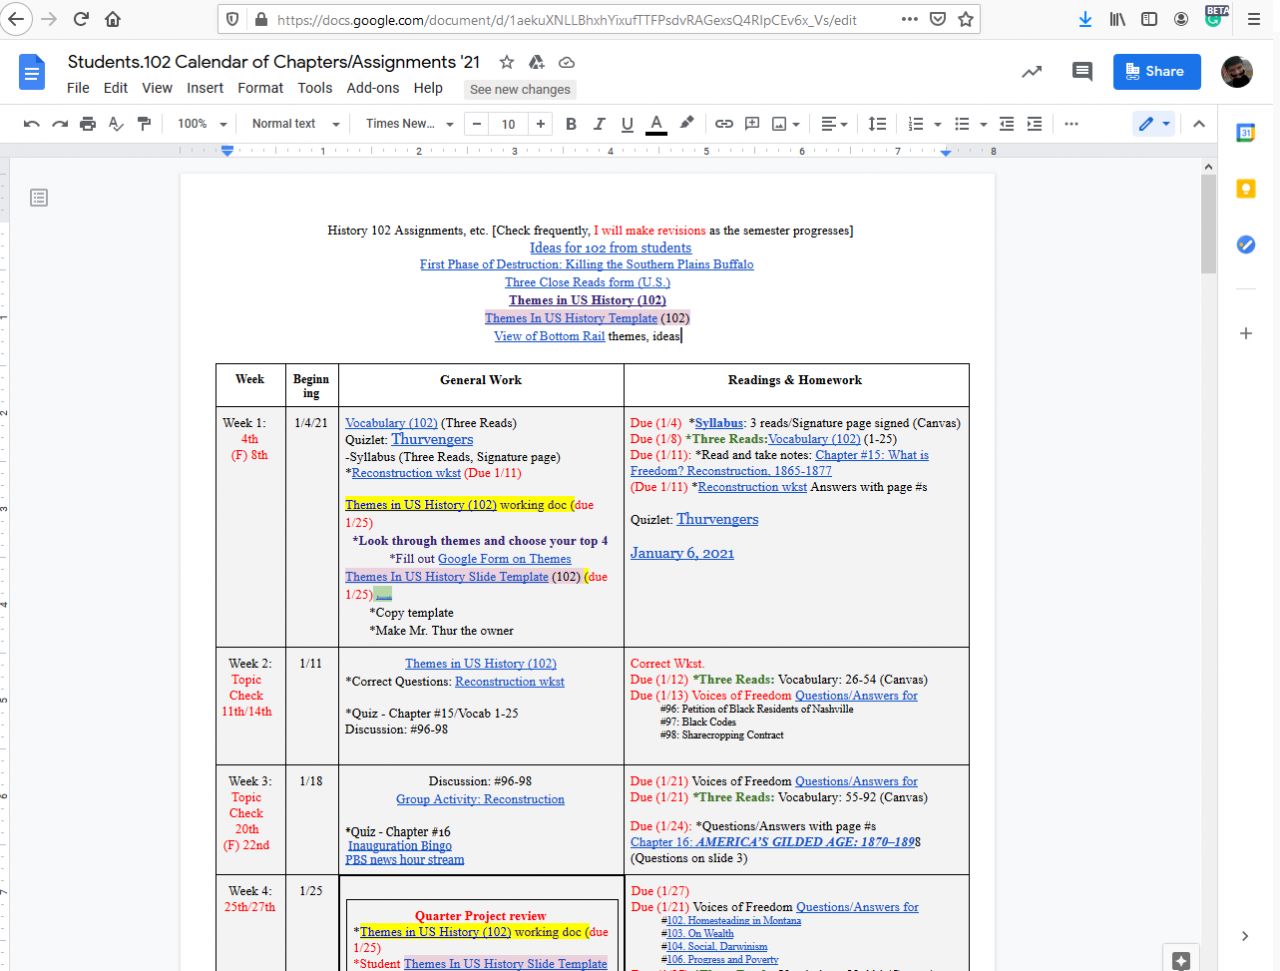Toggle underline formatting
Image resolution: width=1280 pixels, height=971 pixels.
(627, 124)
